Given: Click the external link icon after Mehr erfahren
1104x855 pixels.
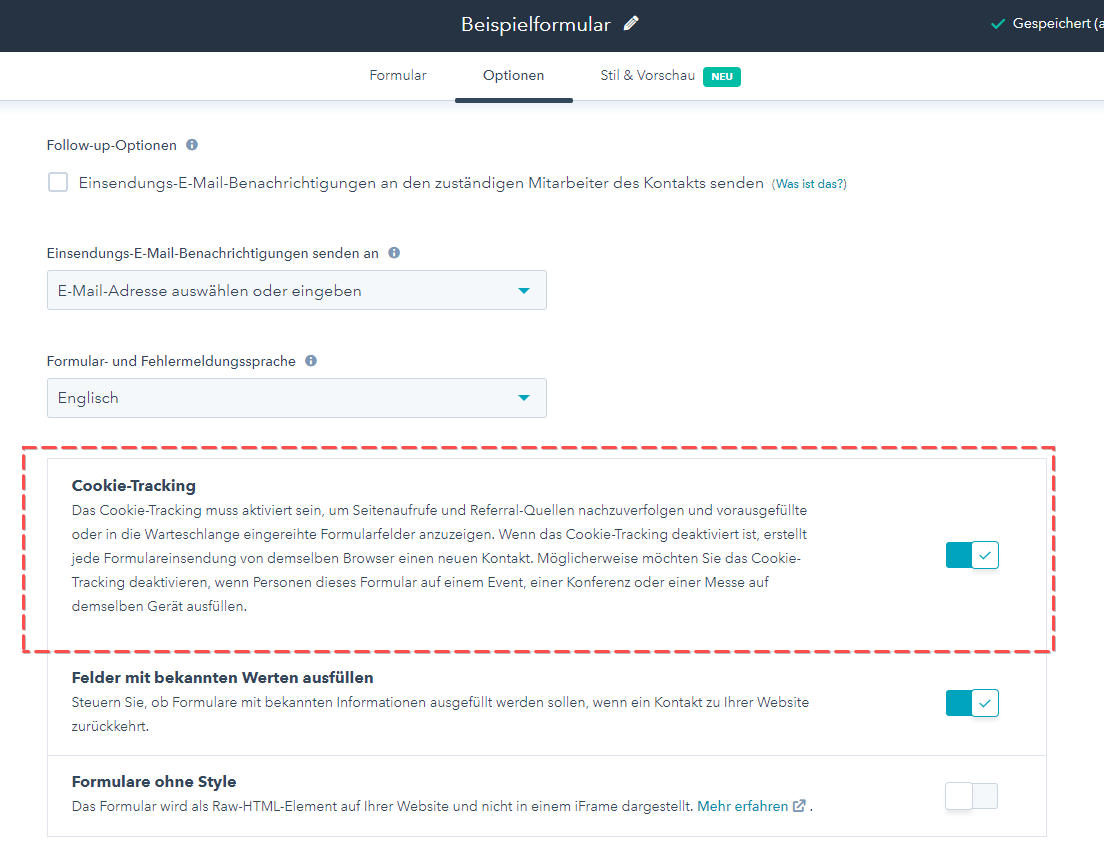Looking at the screenshot, I should [799, 806].
